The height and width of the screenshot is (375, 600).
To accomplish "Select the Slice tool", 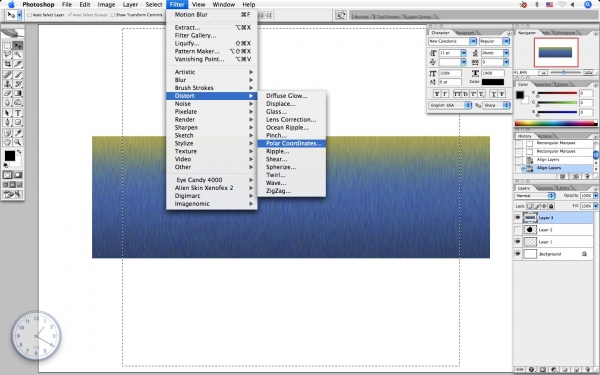I will tap(18, 64).
